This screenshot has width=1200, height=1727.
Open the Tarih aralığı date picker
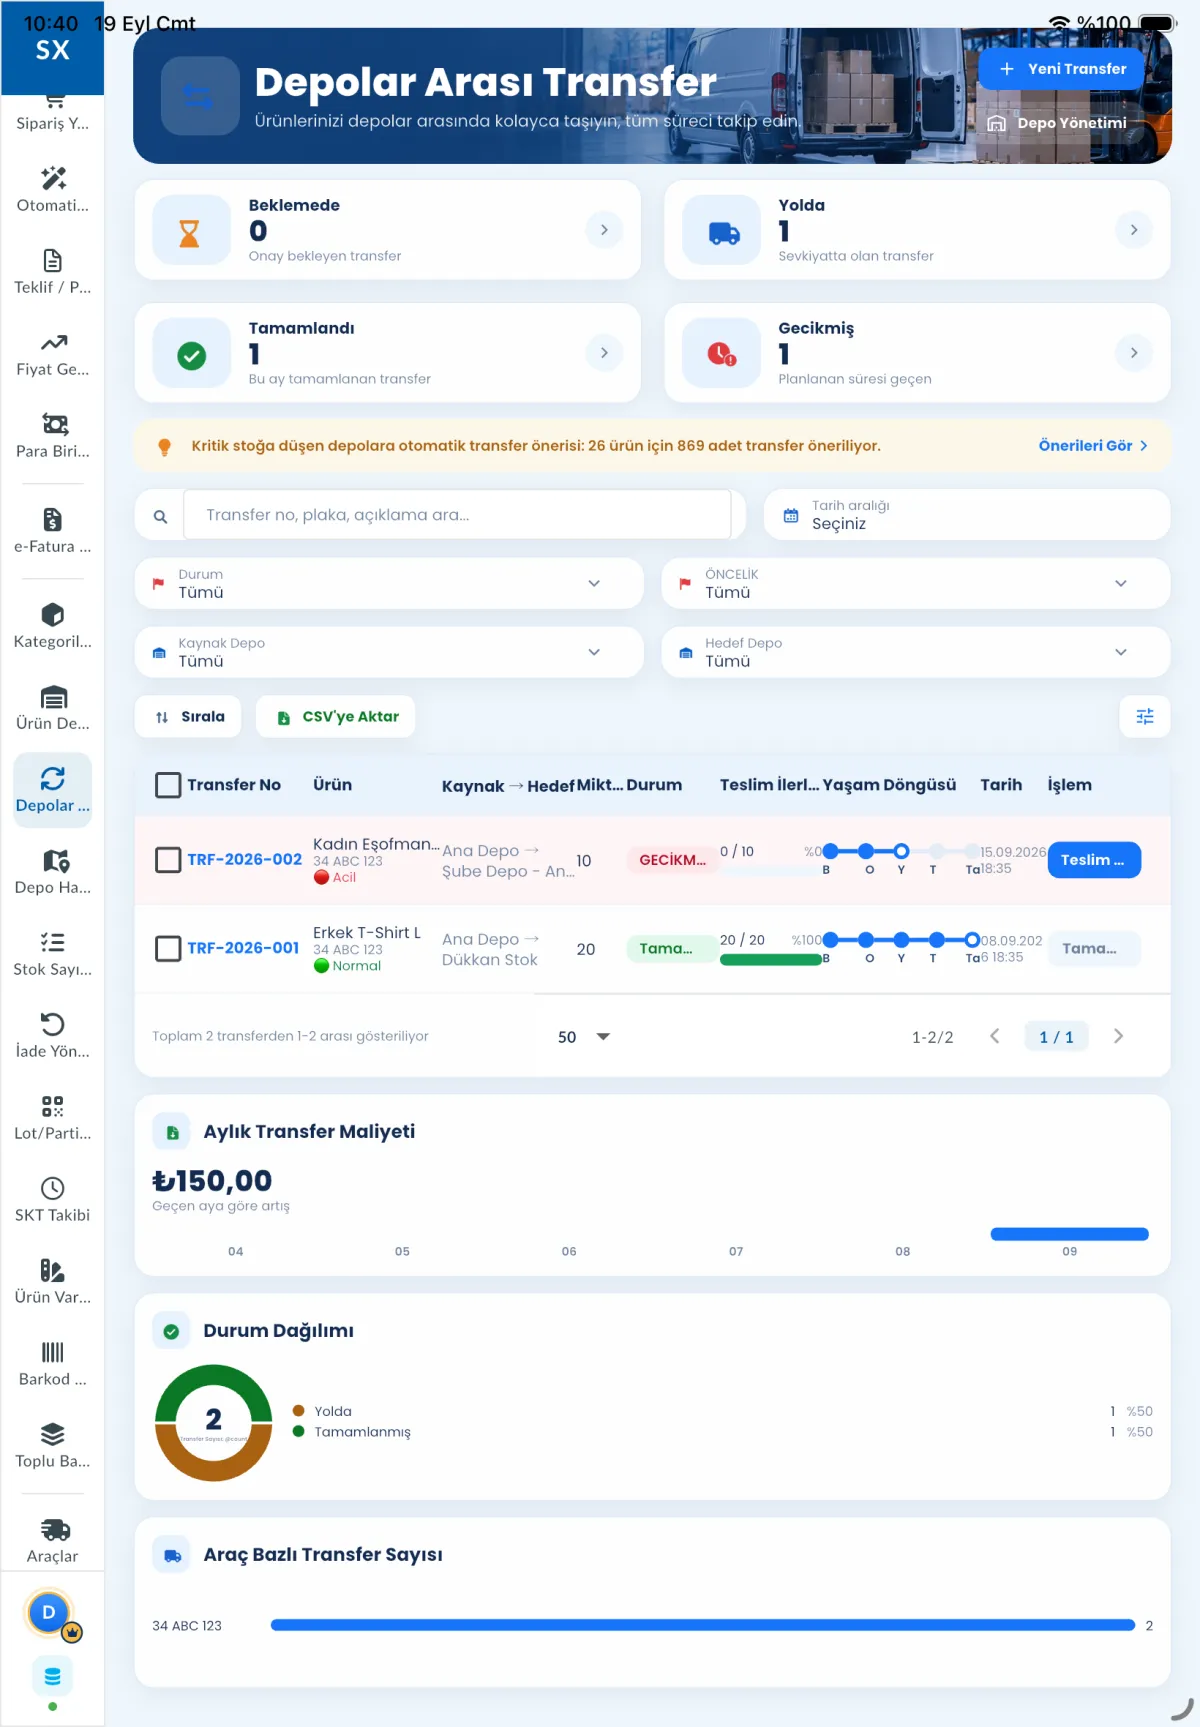click(x=967, y=515)
